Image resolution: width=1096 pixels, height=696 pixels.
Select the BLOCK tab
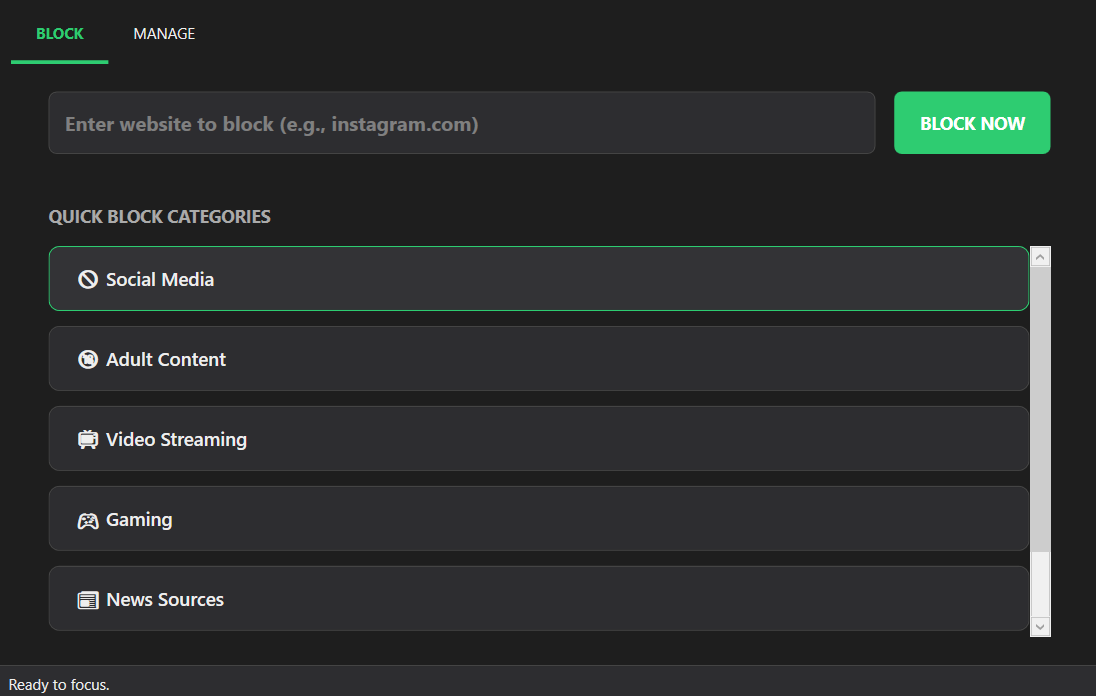pyautogui.click(x=60, y=34)
